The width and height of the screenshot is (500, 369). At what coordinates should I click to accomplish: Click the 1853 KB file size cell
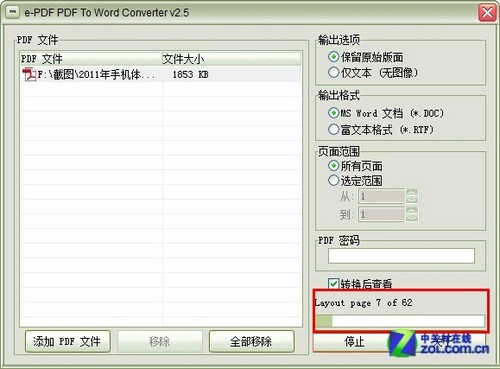[190, 74]
